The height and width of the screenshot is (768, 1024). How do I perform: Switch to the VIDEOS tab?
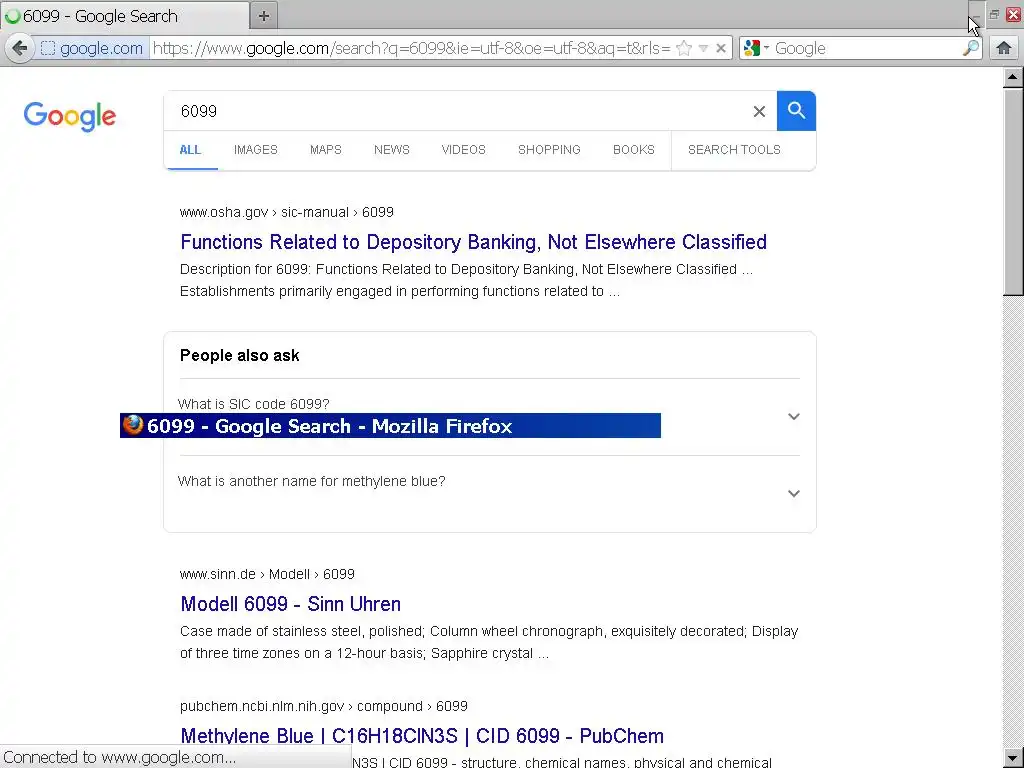[x=464, y=150]
